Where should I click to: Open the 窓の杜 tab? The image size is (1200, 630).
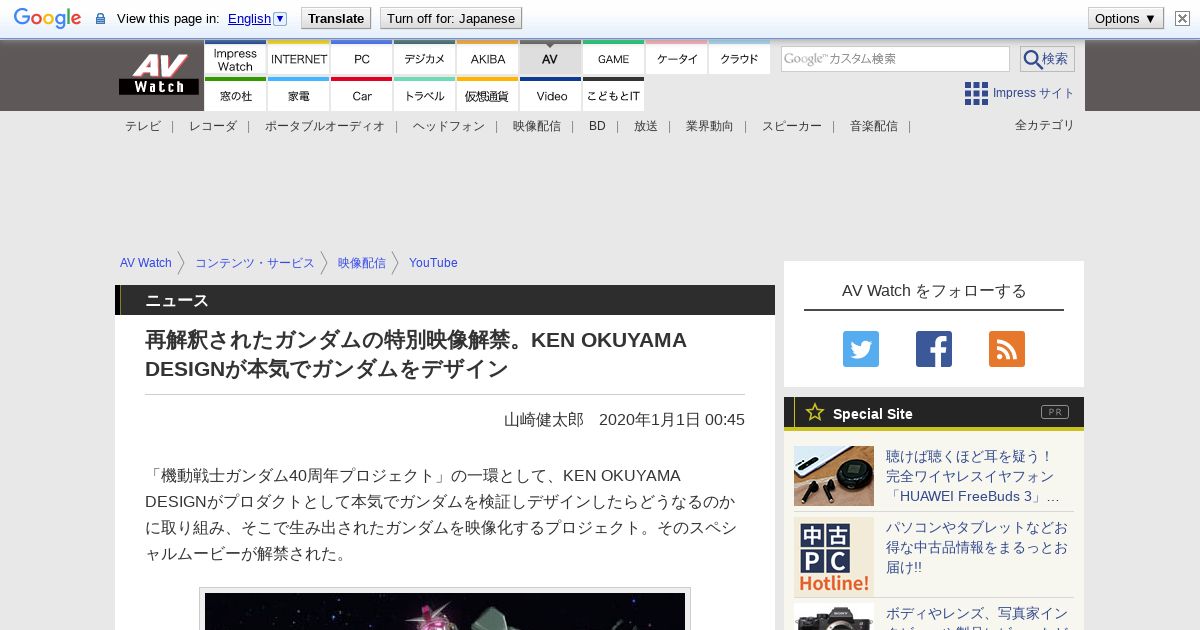point(235,95)
